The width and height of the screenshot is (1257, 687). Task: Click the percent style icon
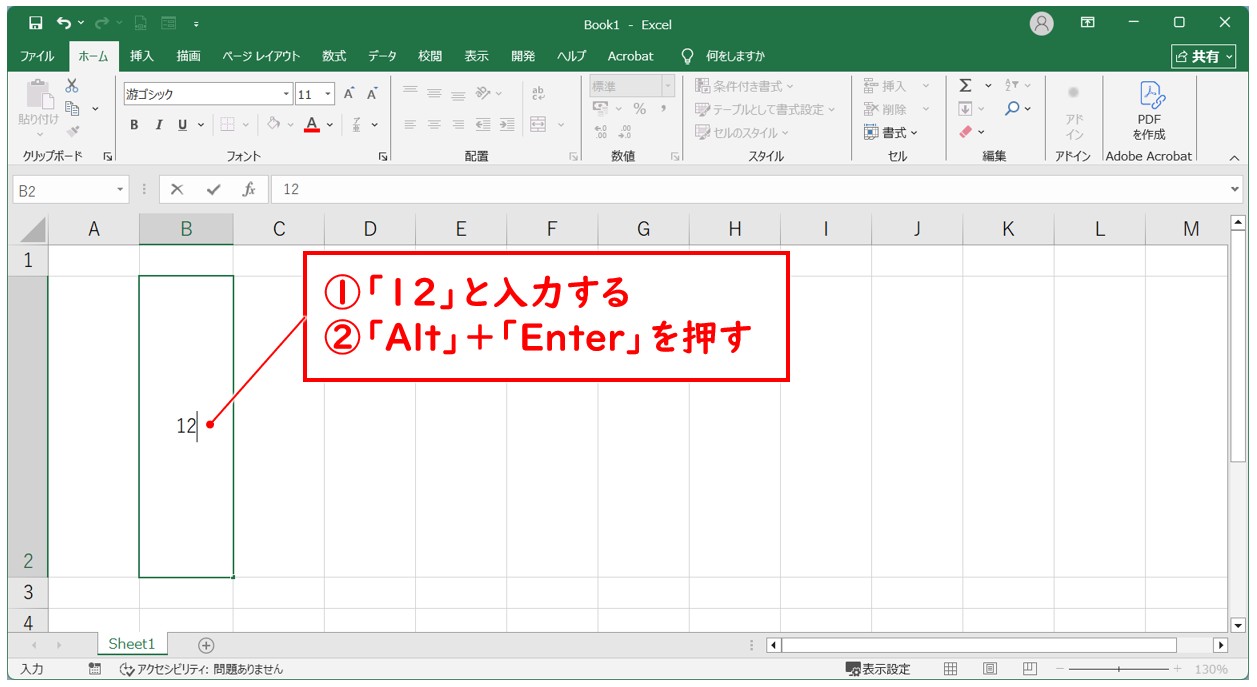click(639, 108)
